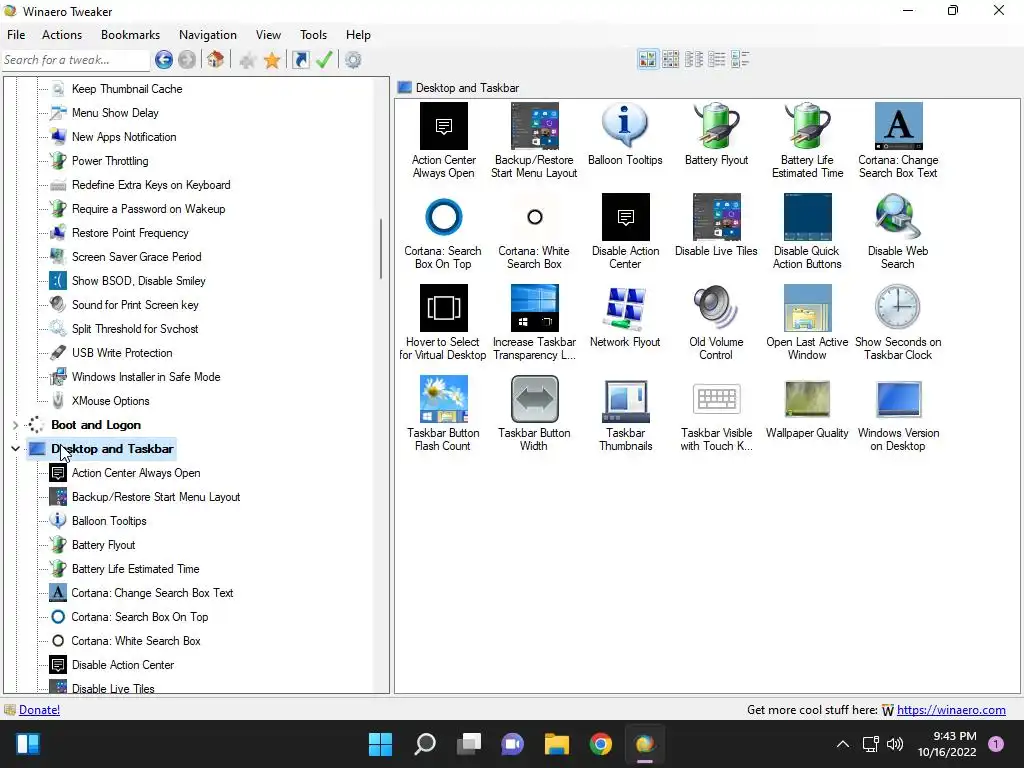This screenshot has width=1024, height=768.
Task: Expand the Boot and Logon tree node
Action: pos(15,425)
